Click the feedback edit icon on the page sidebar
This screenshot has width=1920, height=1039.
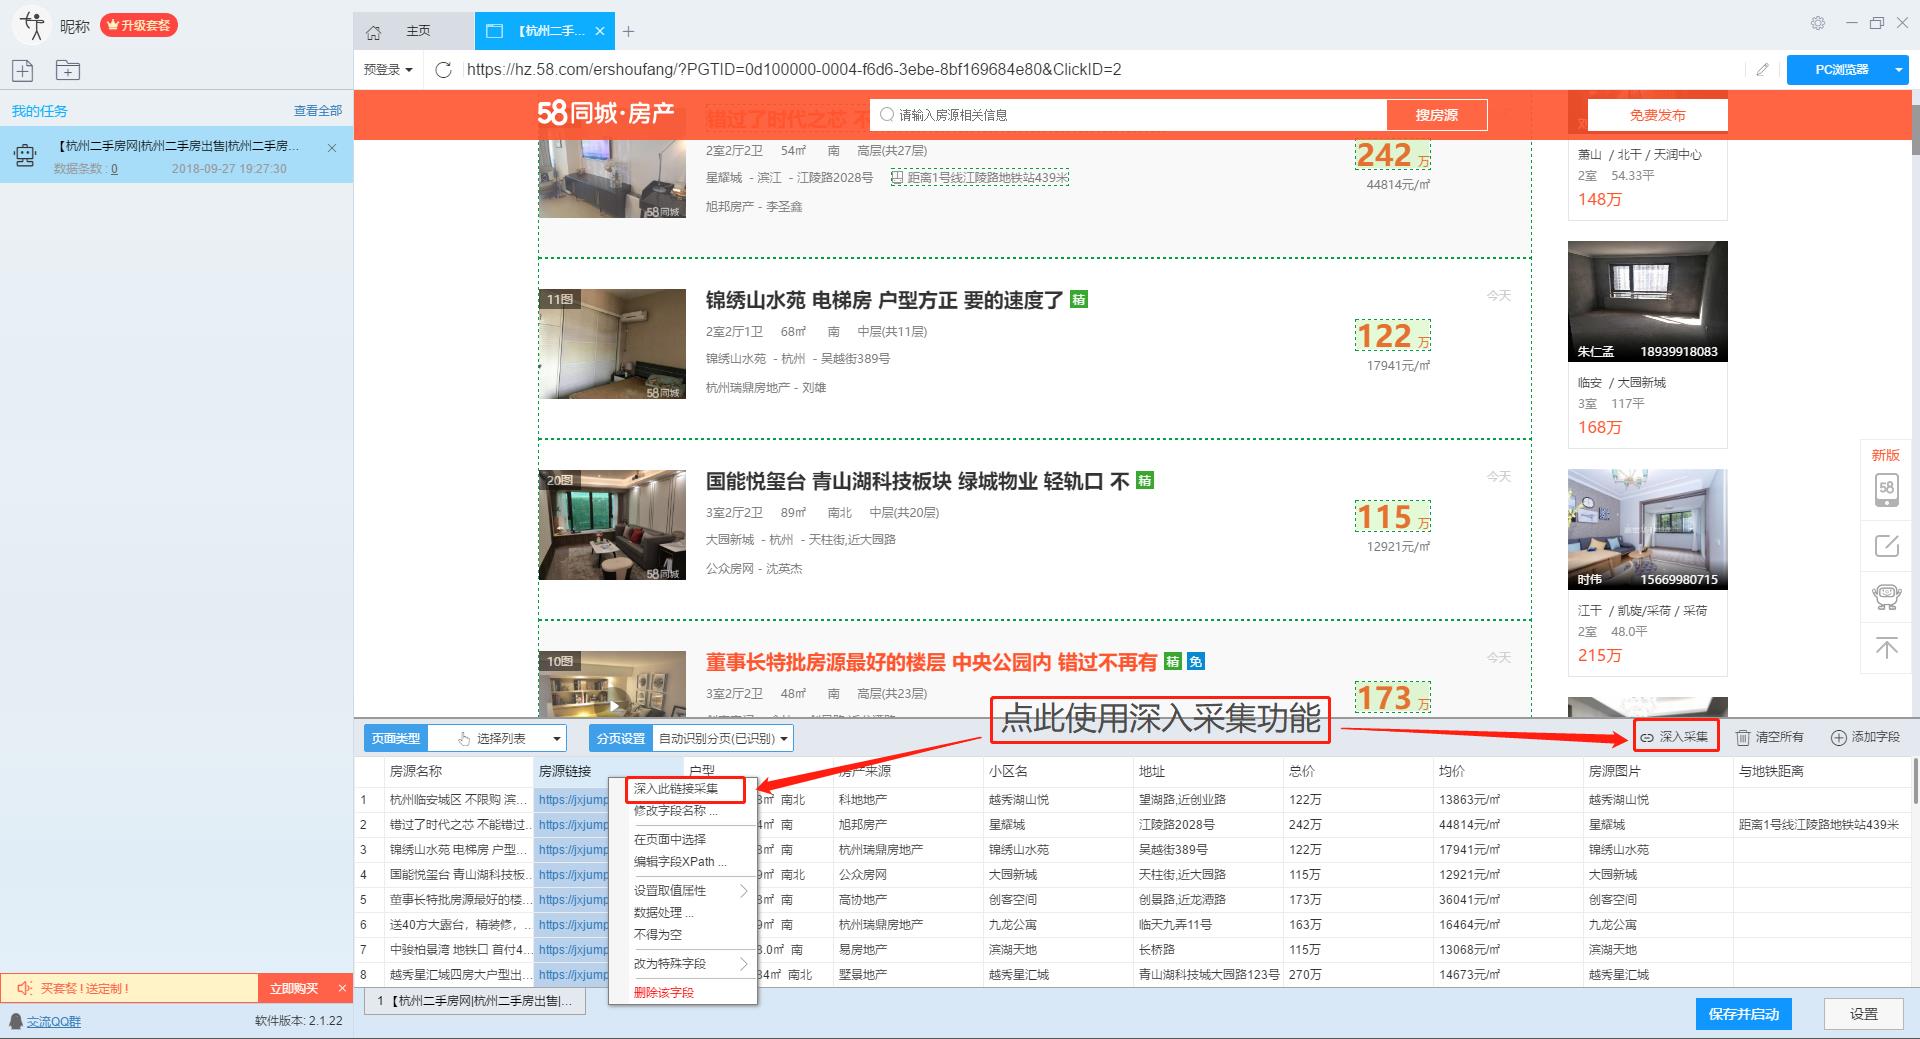[1886, 546]
